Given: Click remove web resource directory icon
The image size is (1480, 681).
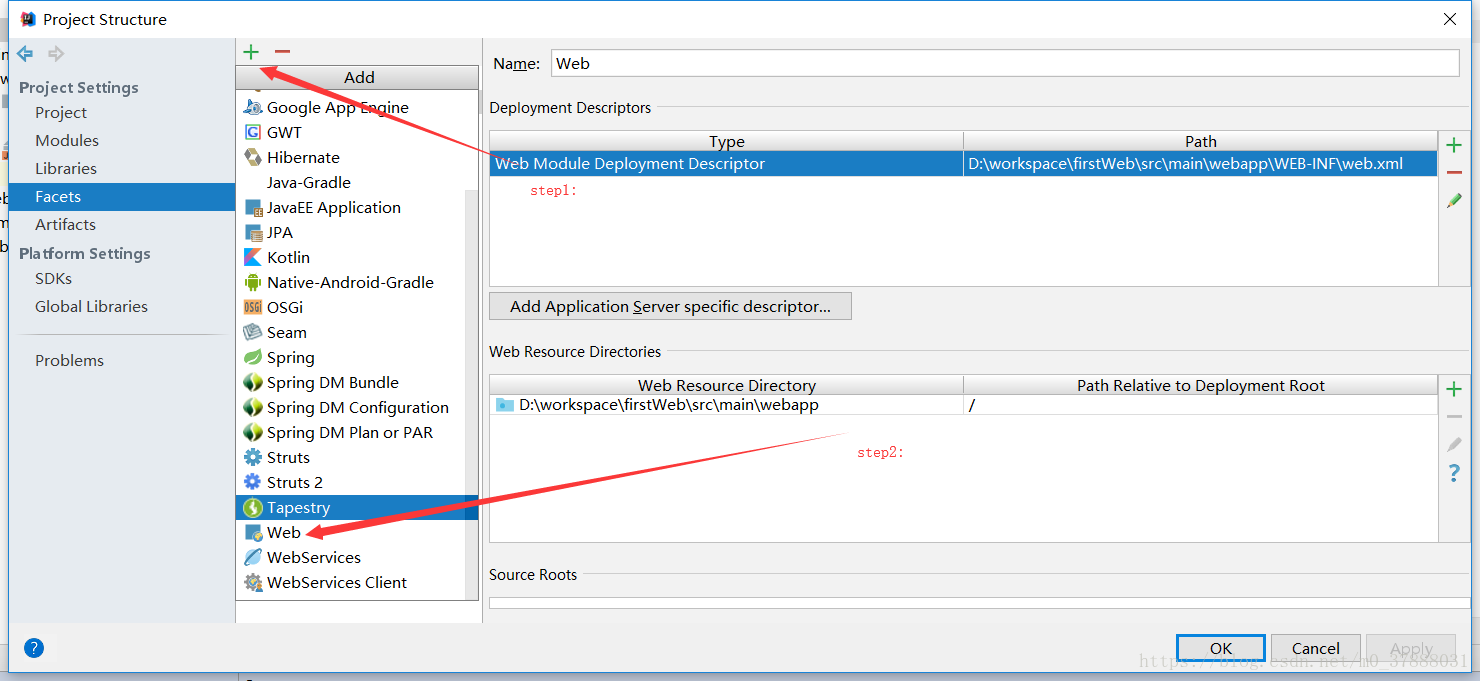Looking at the screenshot, I should (1454, 417).
